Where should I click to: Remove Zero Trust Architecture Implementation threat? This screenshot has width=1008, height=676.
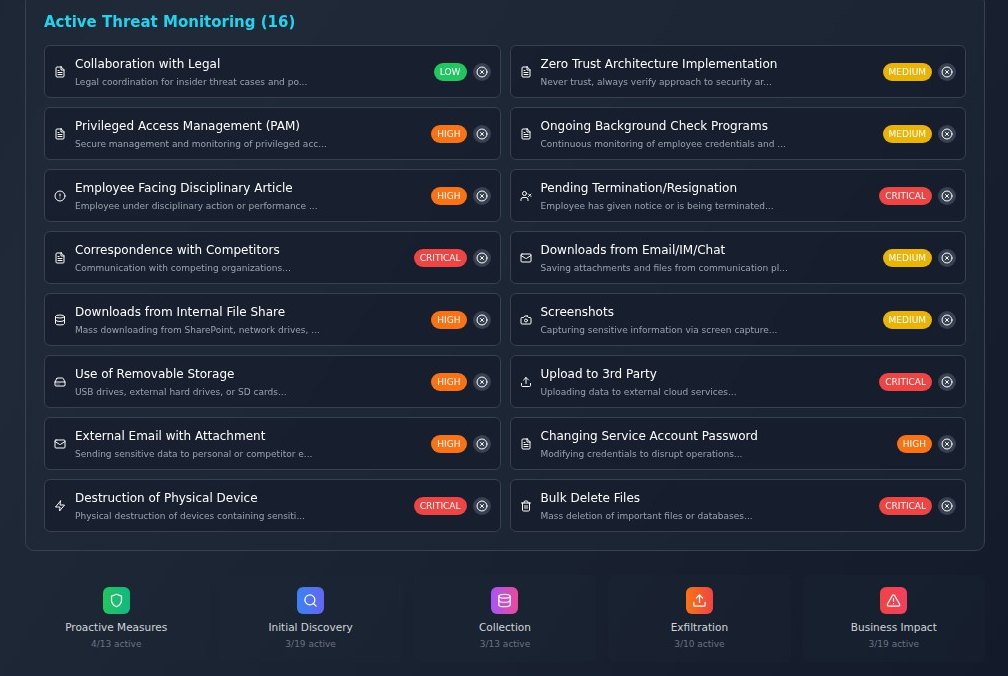947,72
